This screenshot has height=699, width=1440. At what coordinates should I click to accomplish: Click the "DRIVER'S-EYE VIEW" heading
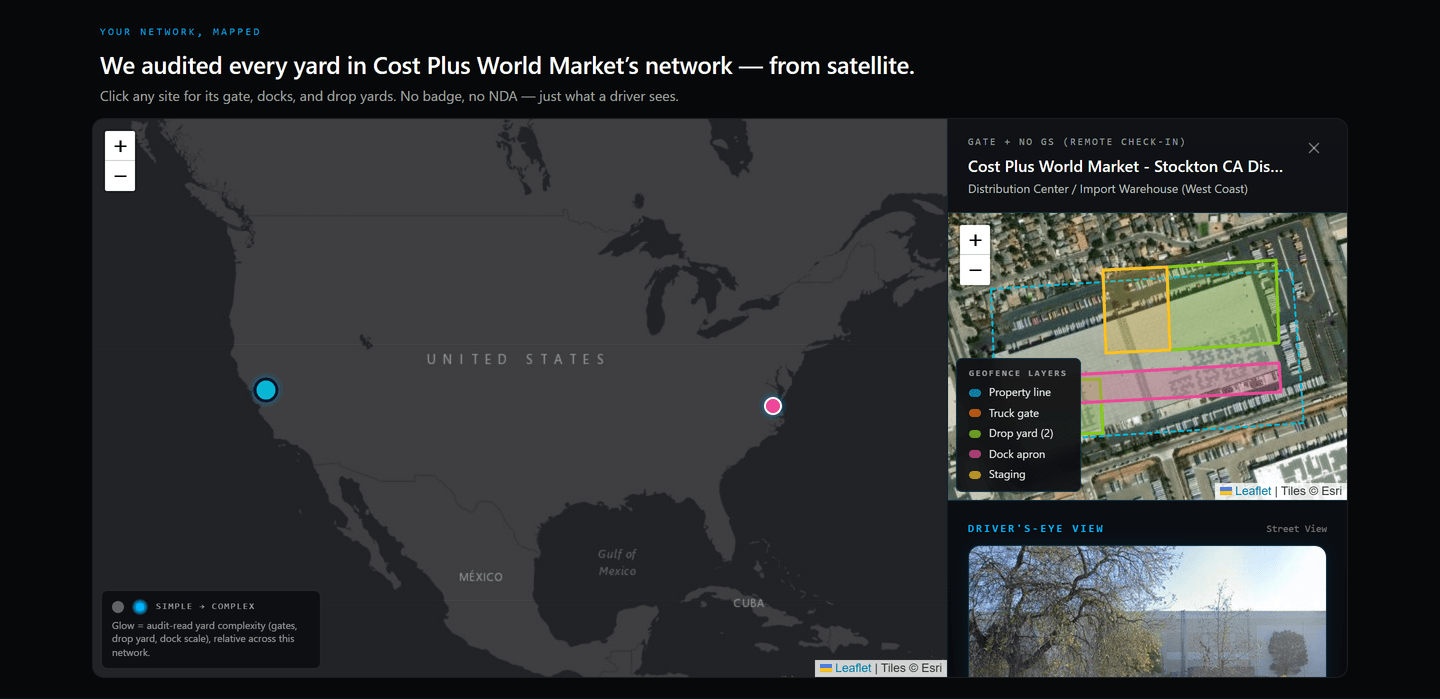[1036, 529]
